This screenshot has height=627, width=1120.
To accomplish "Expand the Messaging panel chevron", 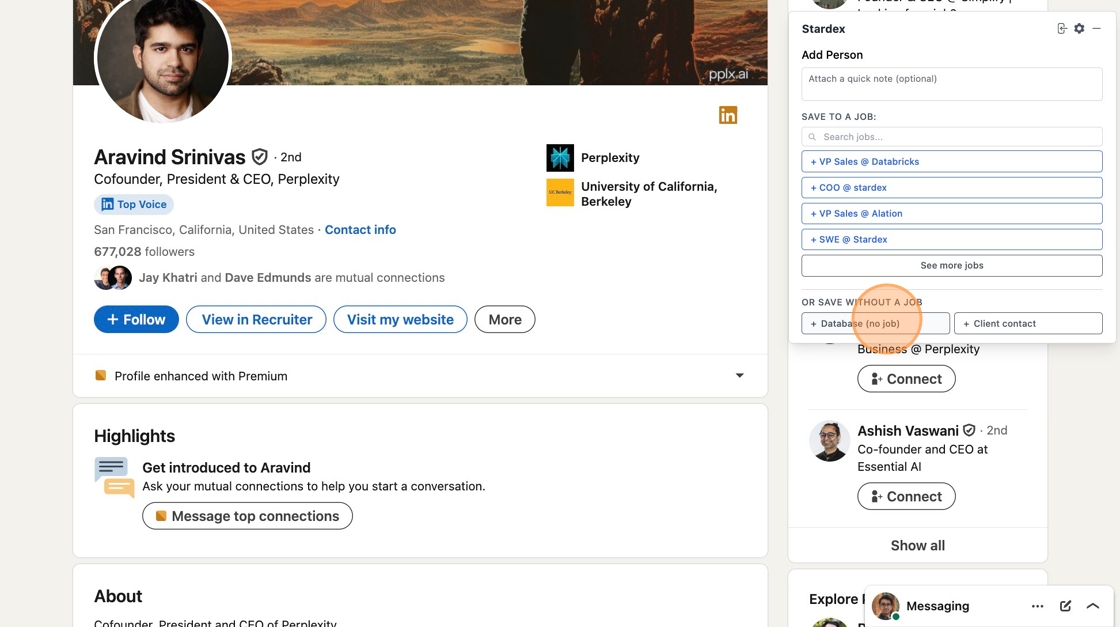I will tap(1093, 606).
